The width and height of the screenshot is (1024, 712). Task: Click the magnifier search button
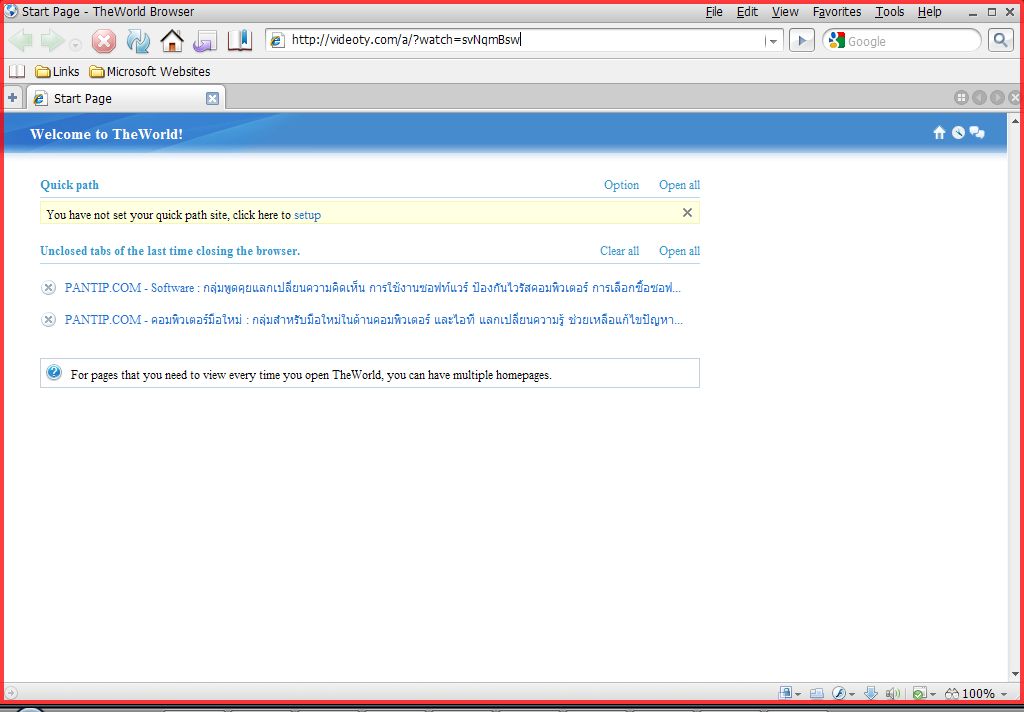[x=1000, y=40]
